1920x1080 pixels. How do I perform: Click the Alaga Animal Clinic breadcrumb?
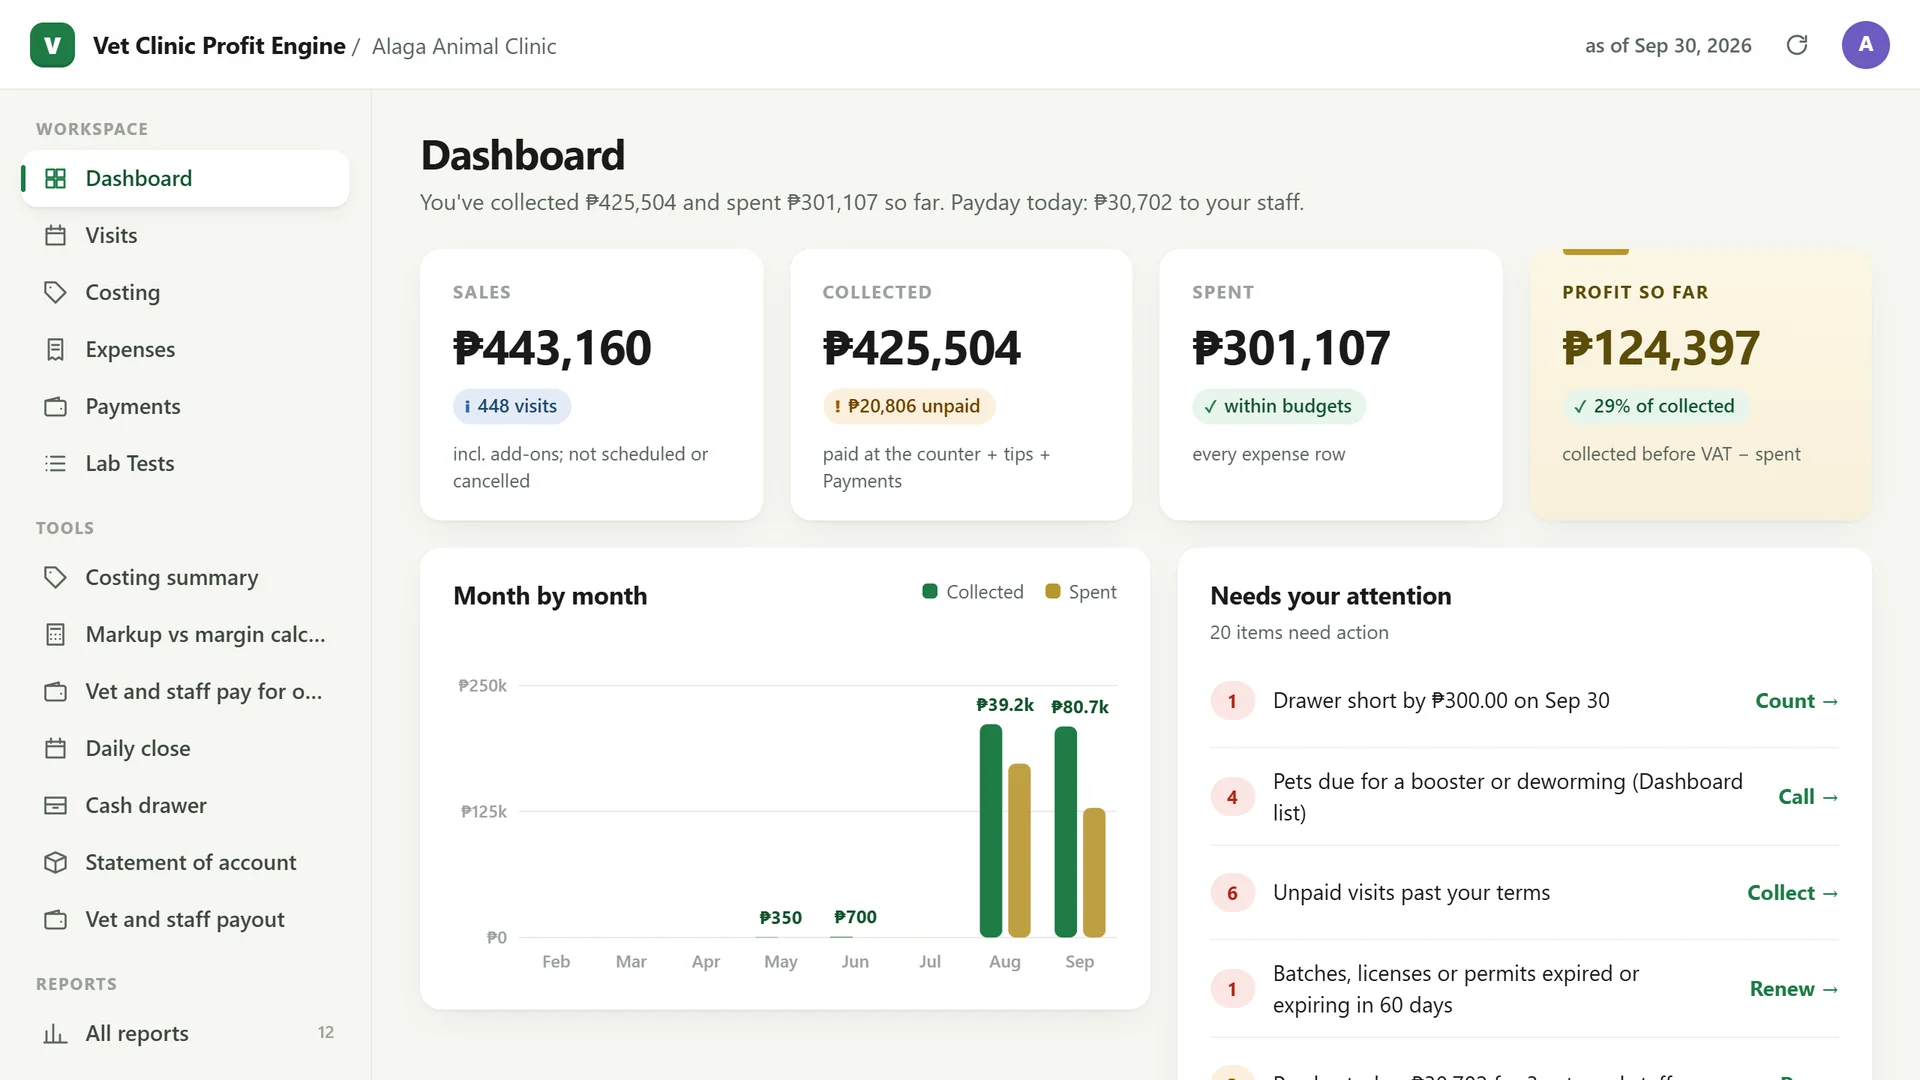click(x=464, y=46)
